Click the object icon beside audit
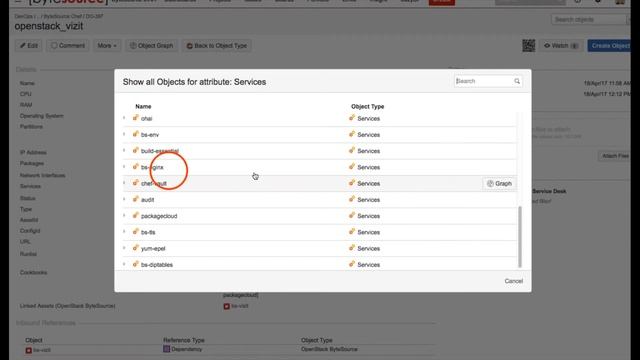Viewport: 640px width, 360px height. point(136,199)
